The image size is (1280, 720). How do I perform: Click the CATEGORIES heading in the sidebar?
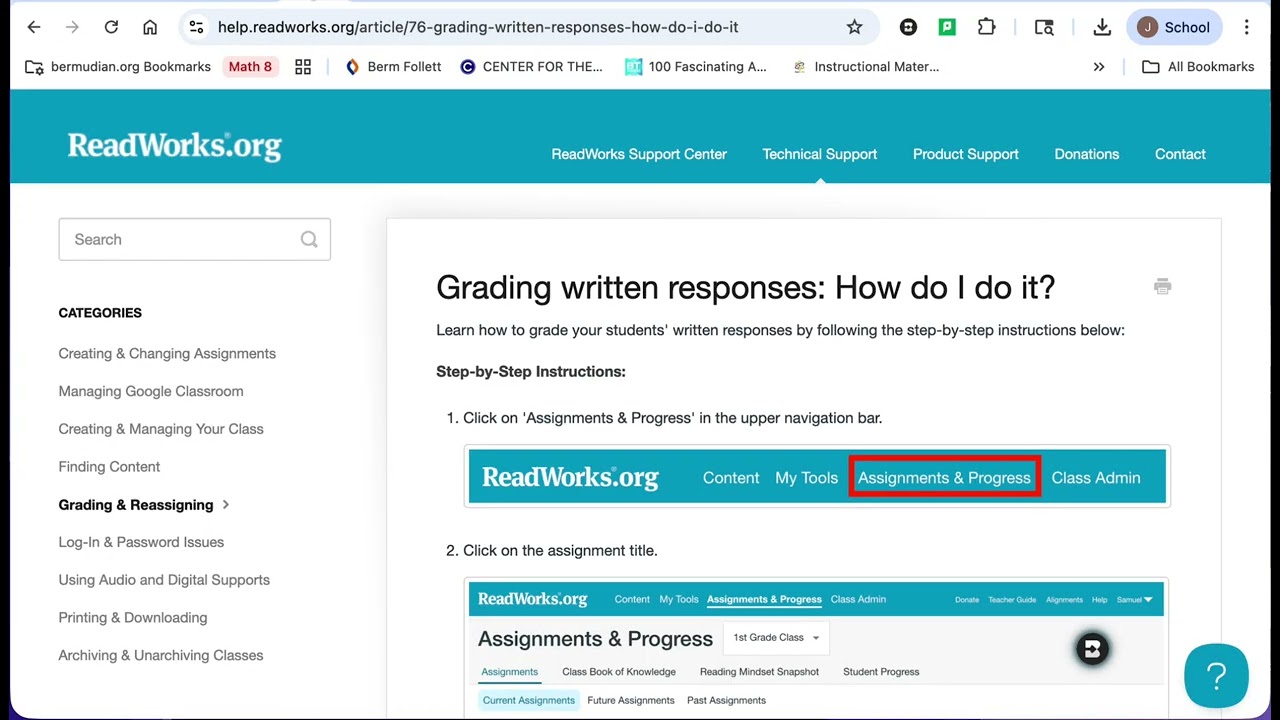pyautogui.click(x=100, y=313)
